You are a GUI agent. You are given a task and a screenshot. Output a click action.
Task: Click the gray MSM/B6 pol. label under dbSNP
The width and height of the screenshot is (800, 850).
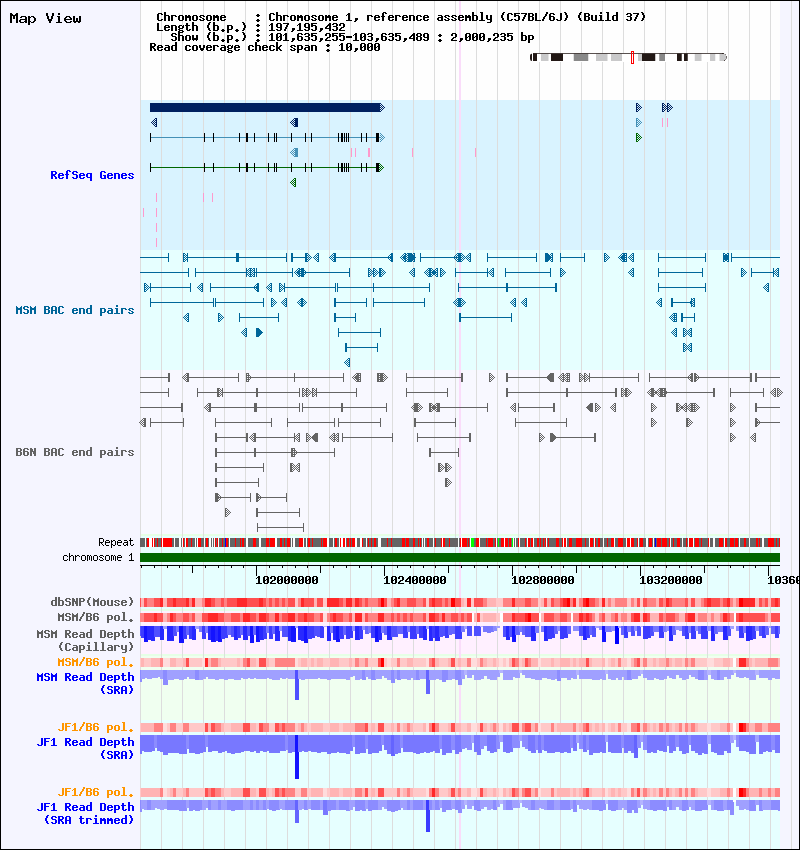95,617
